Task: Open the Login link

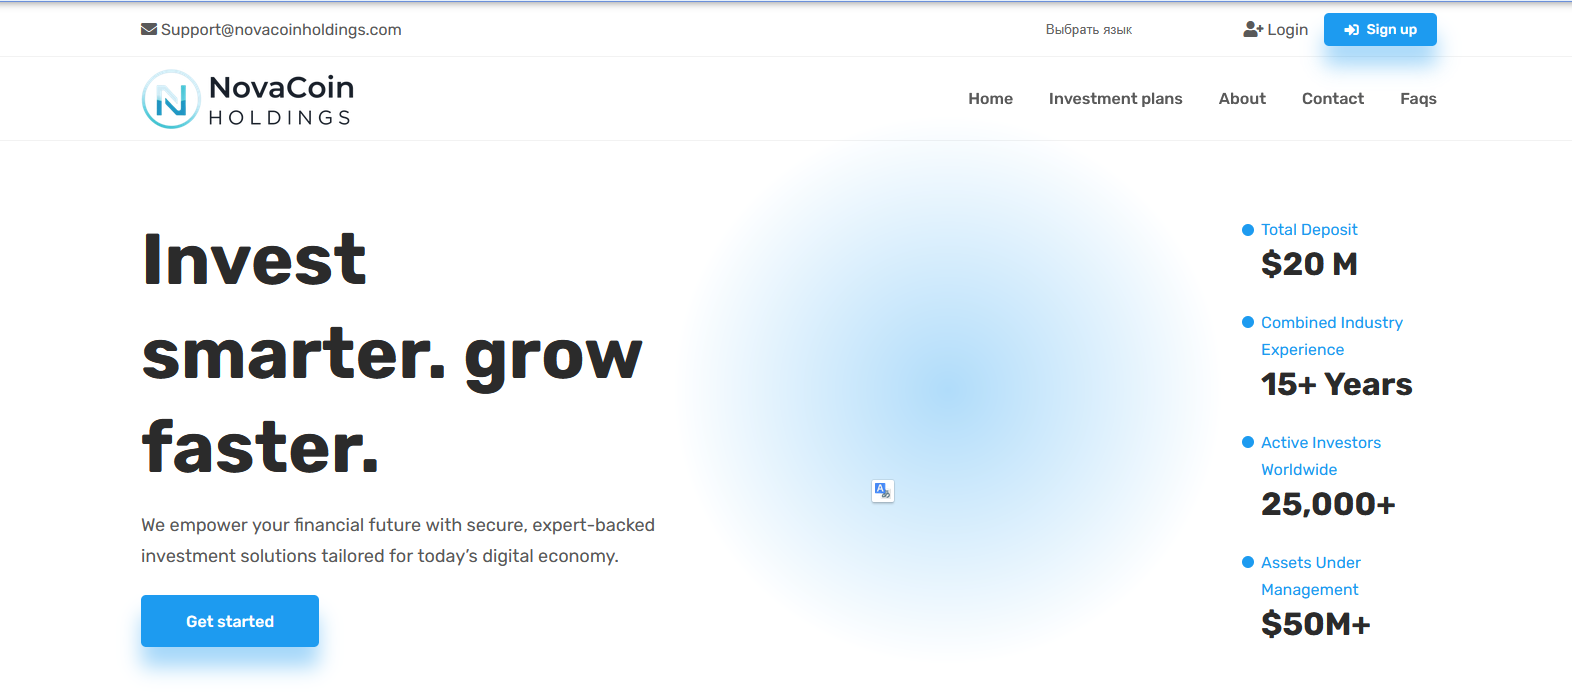Action: tap(1287, 30)
